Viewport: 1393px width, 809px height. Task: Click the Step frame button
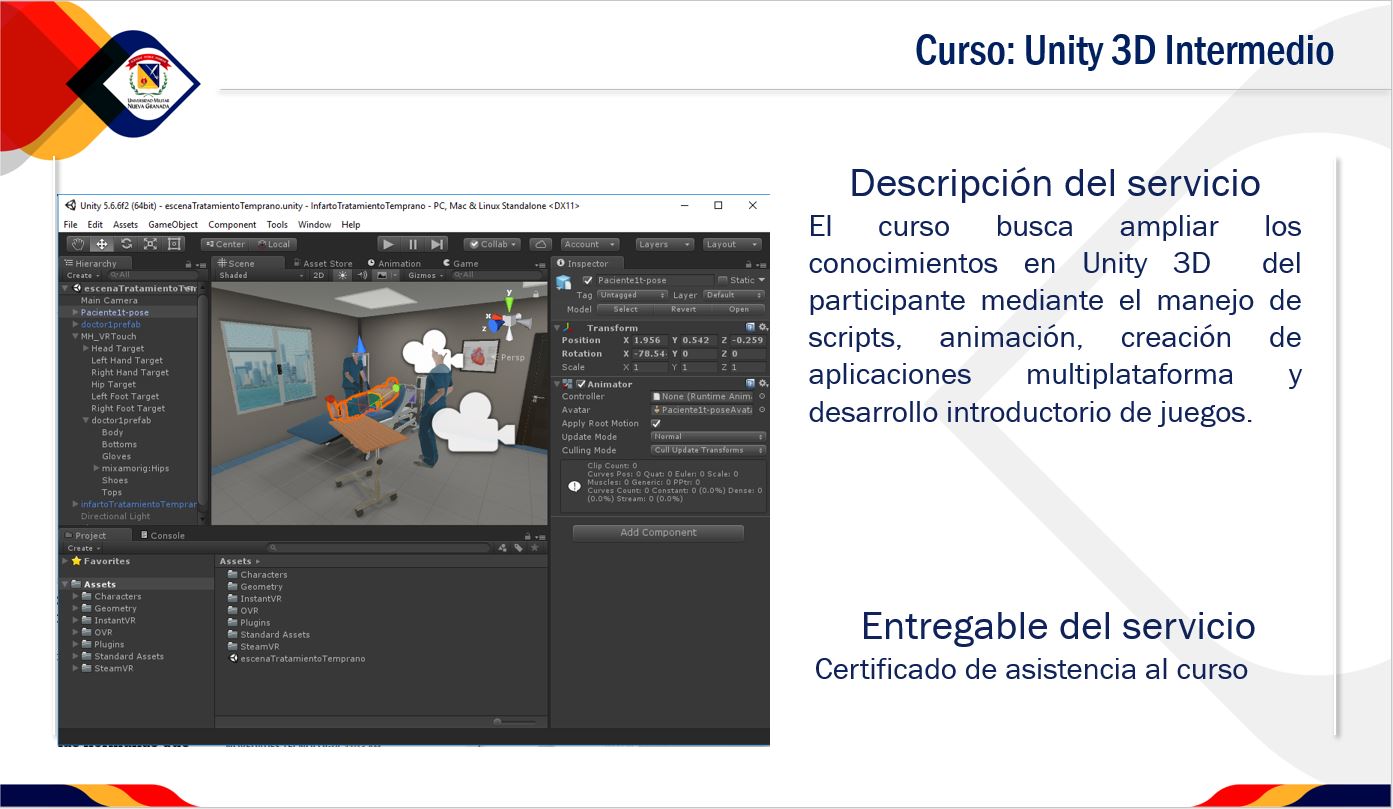click(x=437, y=244)
